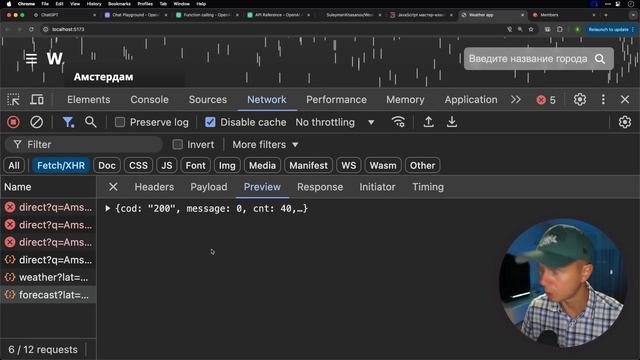Reload the localhost page
640x360 pixels.
pyautogui.click(x=31, y=29)
